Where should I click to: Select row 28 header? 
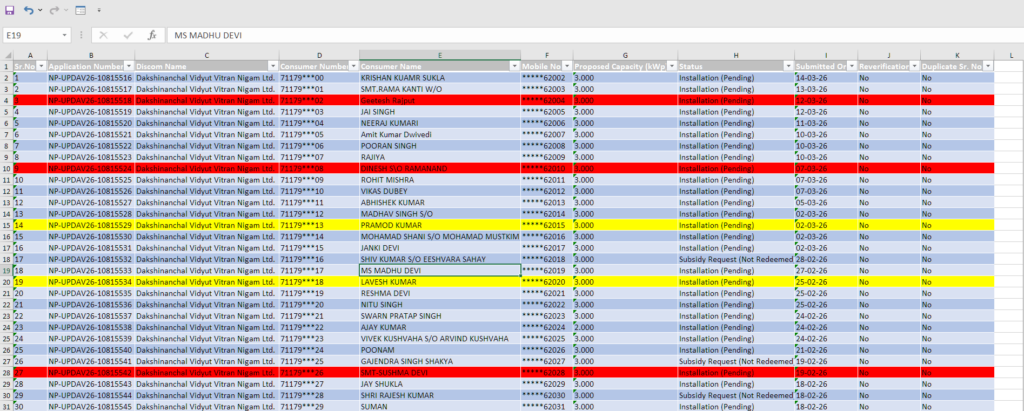(7, 372)
